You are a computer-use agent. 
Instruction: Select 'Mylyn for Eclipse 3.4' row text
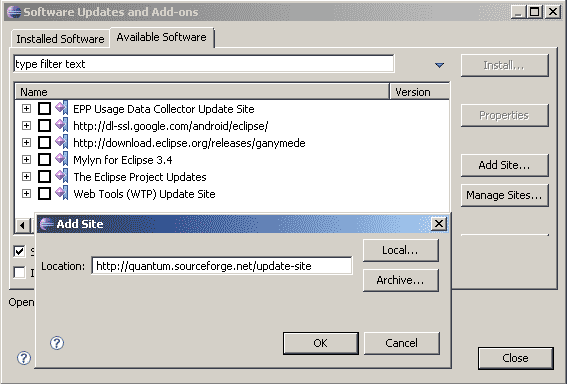click(x=123, y=160)
